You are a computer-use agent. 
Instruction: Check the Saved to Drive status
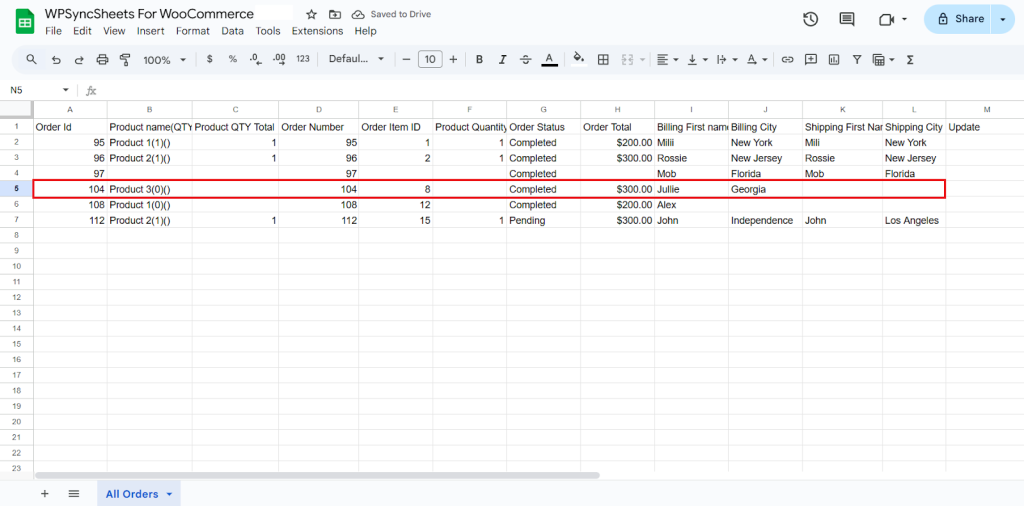(391, 14)
